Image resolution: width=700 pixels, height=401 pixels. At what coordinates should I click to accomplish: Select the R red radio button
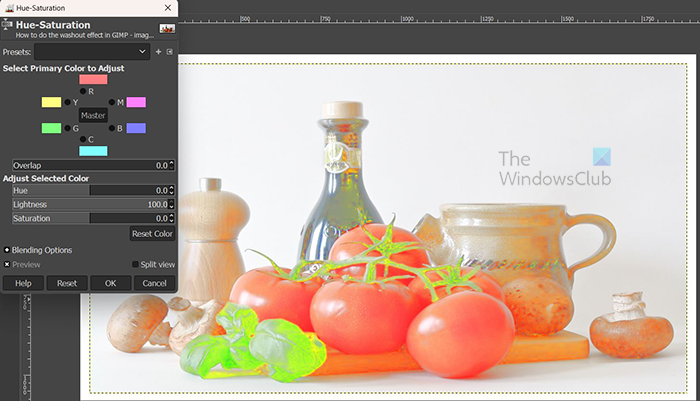click(x=83, y=91)
